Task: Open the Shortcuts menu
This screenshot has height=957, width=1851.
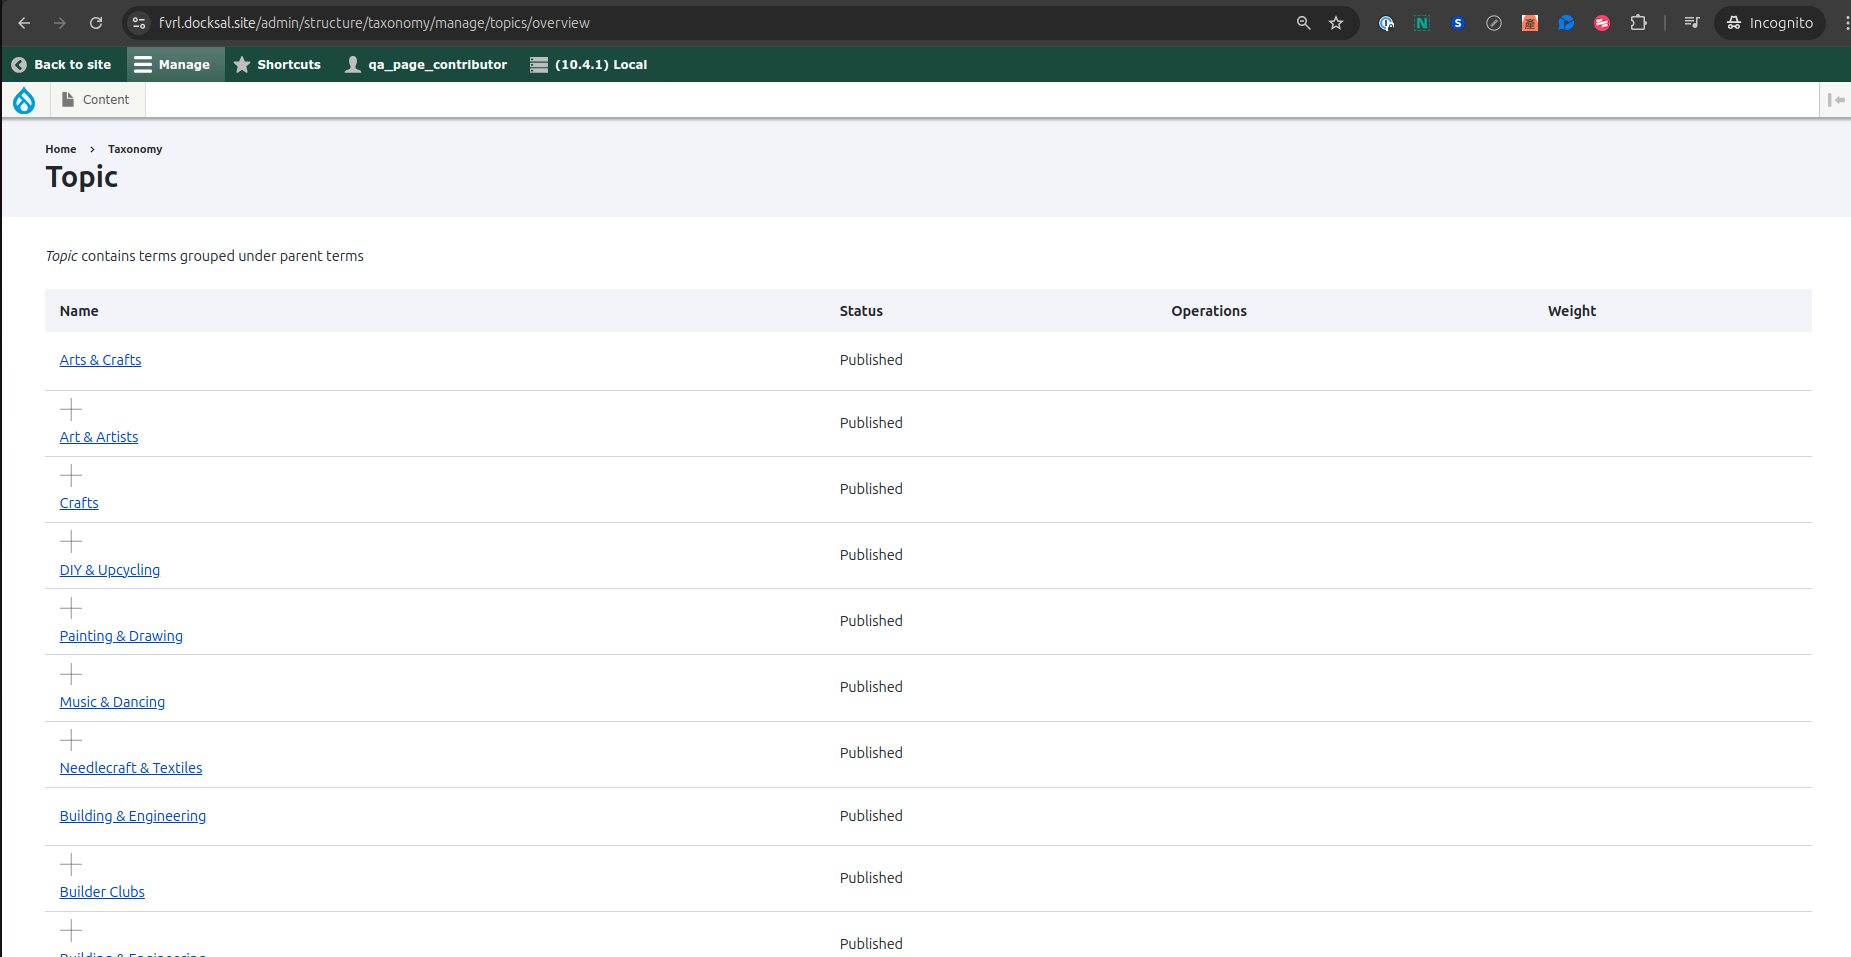Action: coord(278,64)
